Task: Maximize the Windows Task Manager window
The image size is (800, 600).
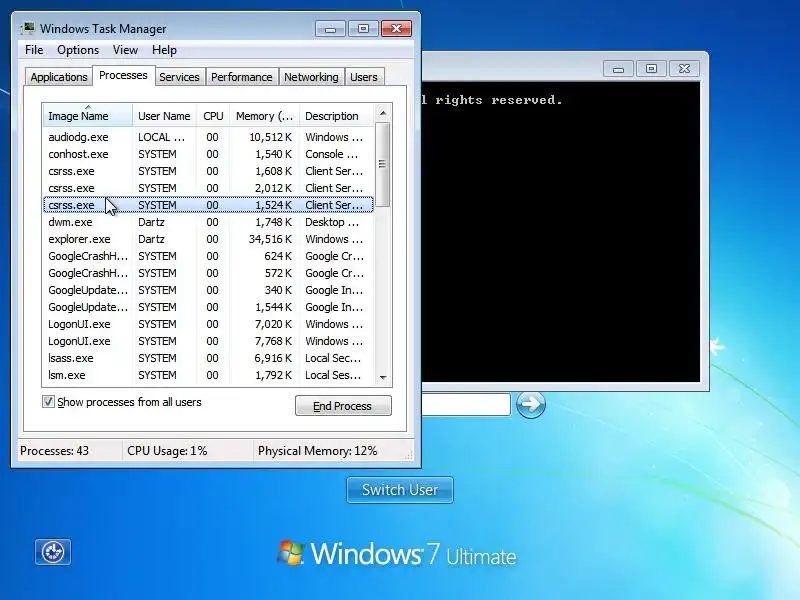Action: (363, 29)
